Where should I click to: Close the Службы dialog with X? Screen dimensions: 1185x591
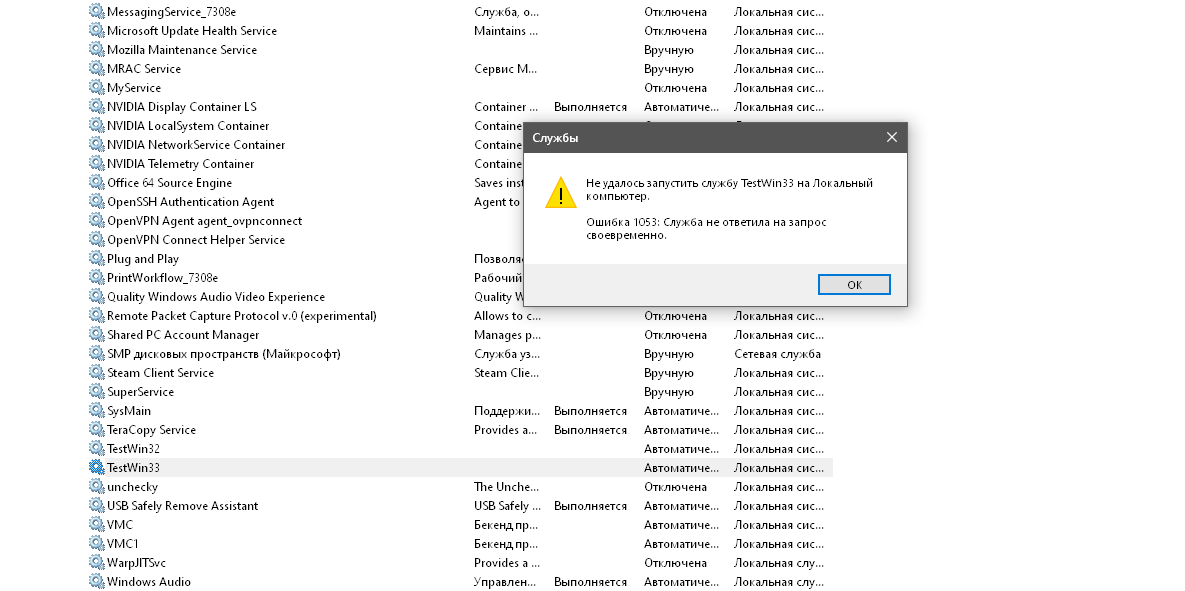[892, 138]
